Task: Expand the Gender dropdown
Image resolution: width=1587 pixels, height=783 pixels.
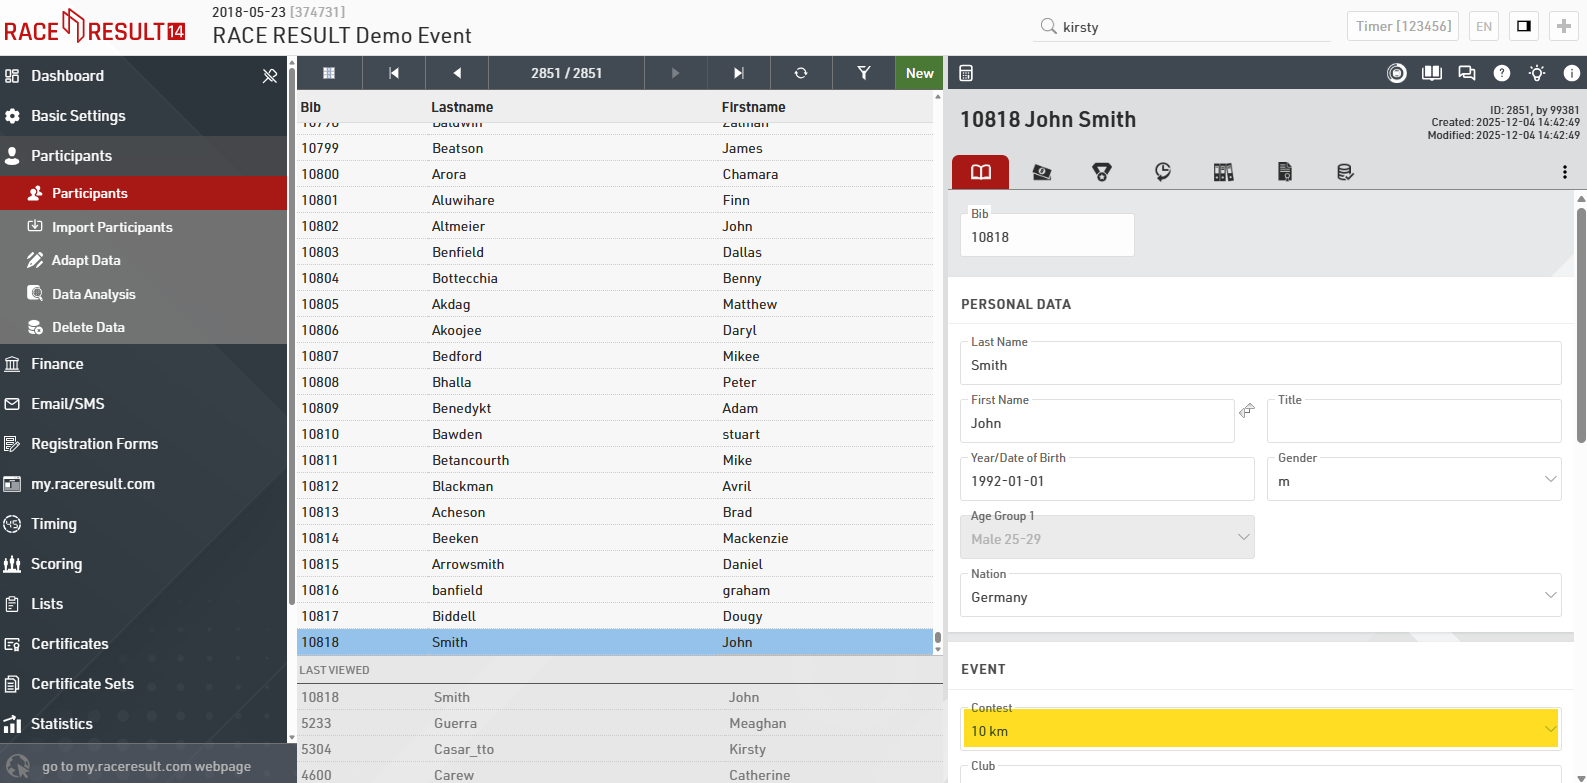Action: 1414,481
